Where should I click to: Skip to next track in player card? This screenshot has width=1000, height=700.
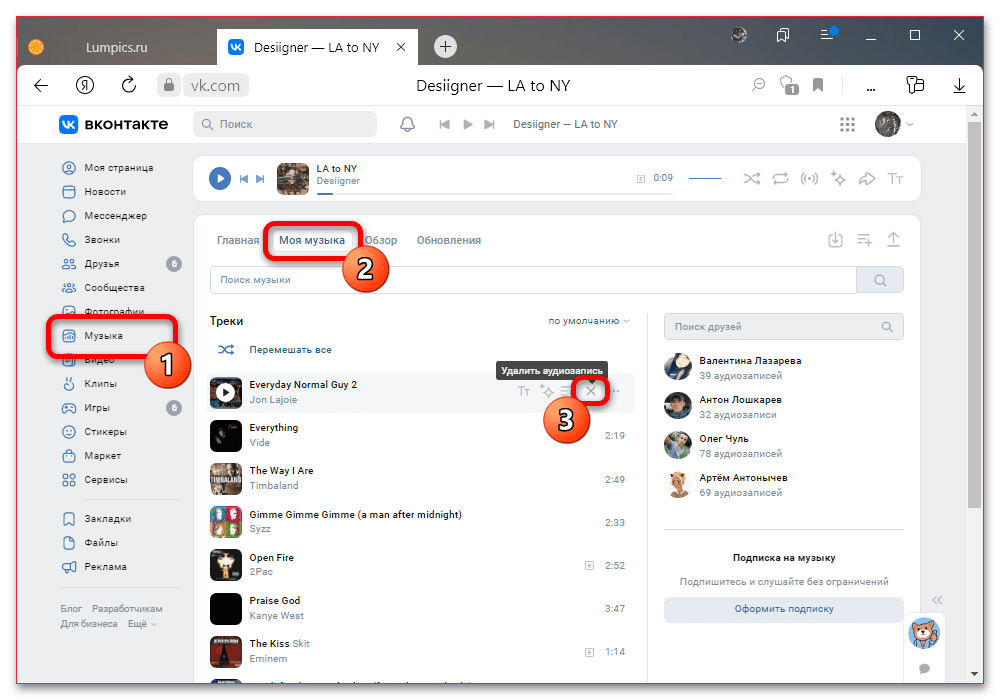(260, 179)
